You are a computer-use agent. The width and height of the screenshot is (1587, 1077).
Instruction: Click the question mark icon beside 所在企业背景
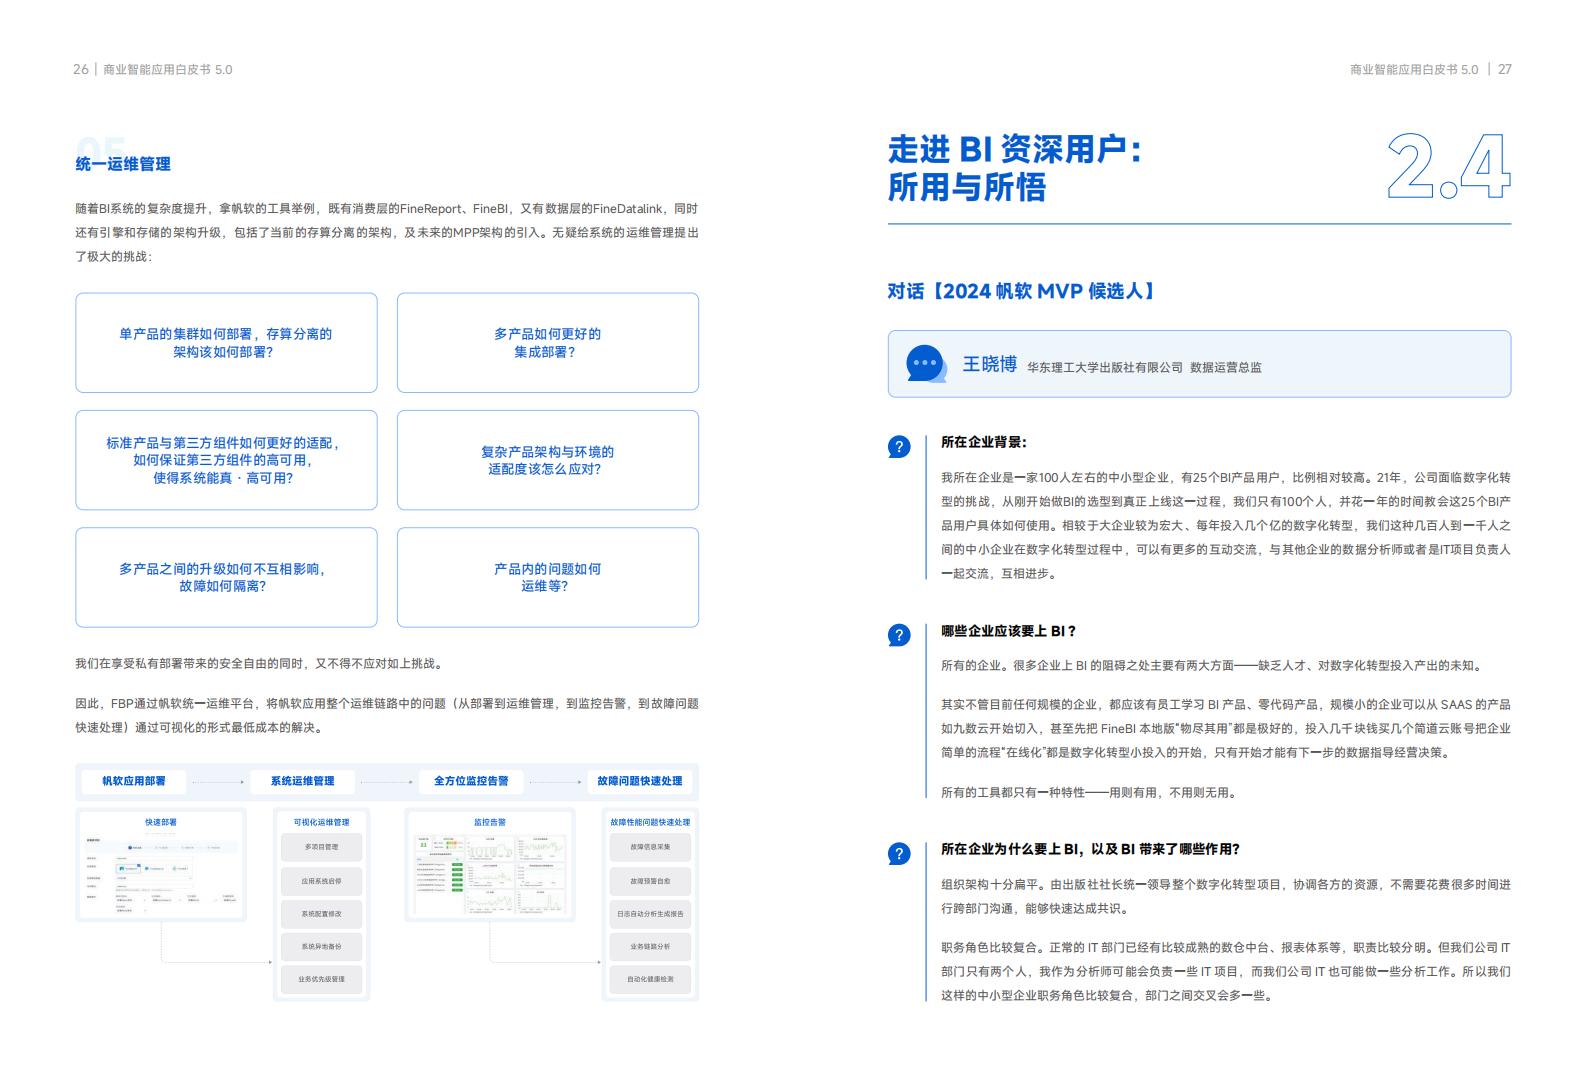click(899, 447)
